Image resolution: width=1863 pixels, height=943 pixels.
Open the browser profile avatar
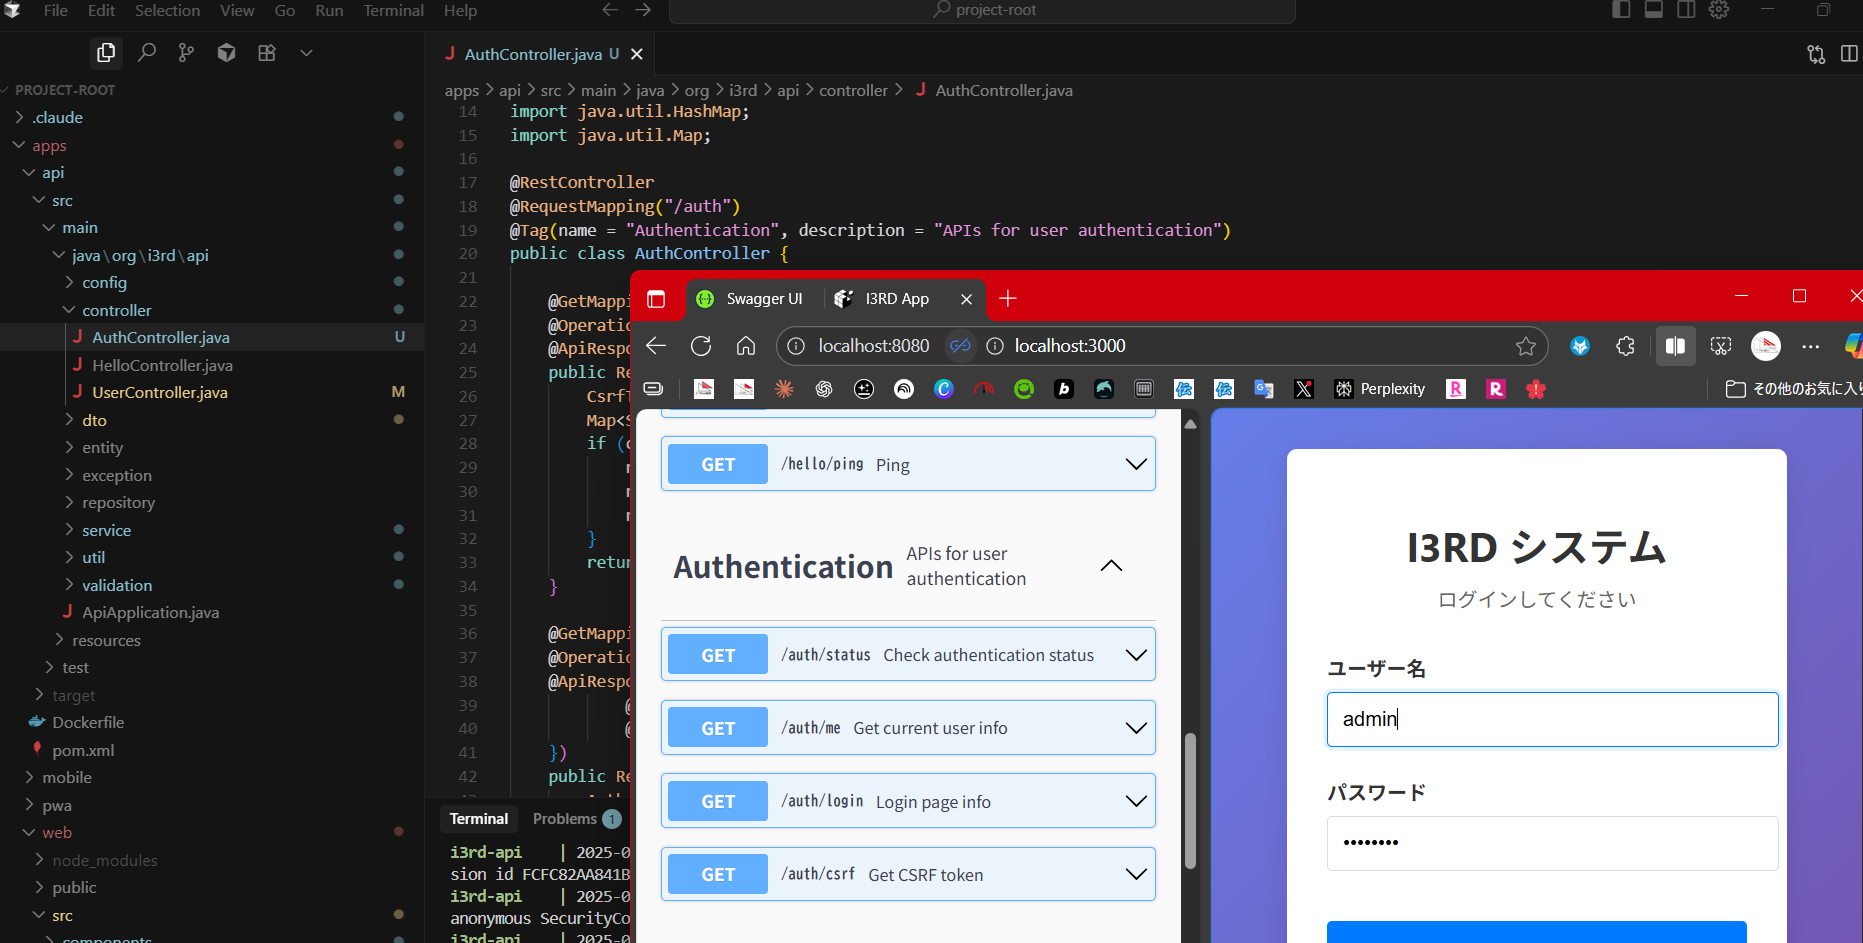(1766, 346)
